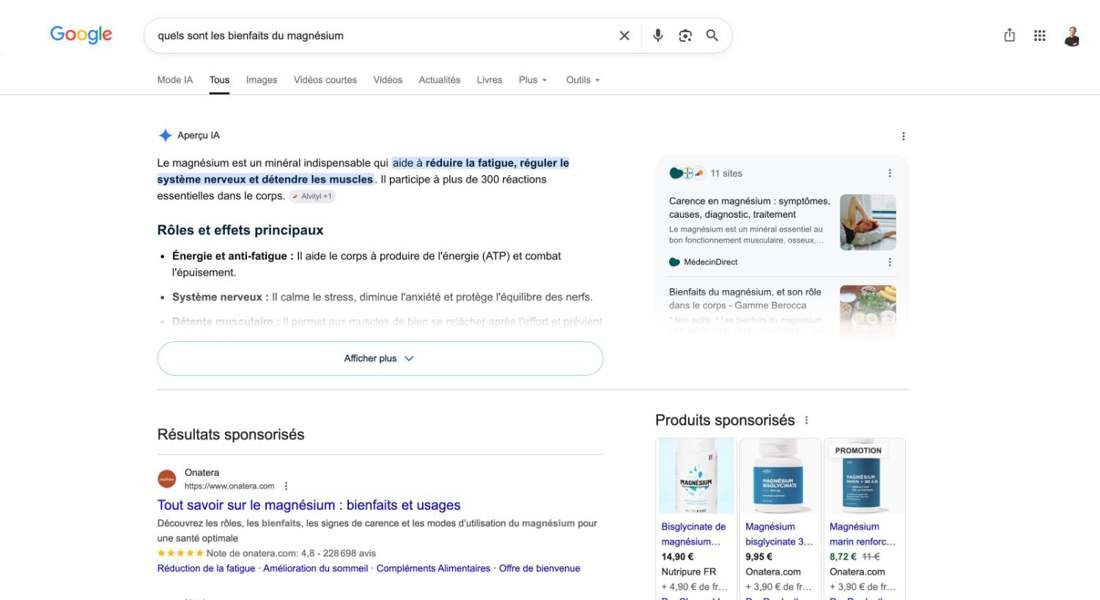Click the magnifying glass search icon
Screen dimensions: 1100x600
coord(712,36)
